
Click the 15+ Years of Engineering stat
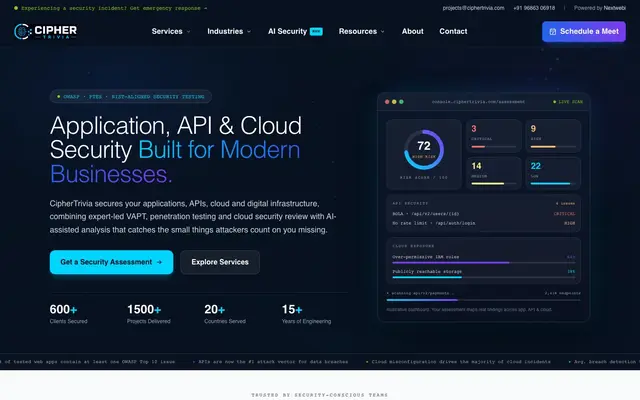[306, 314]
